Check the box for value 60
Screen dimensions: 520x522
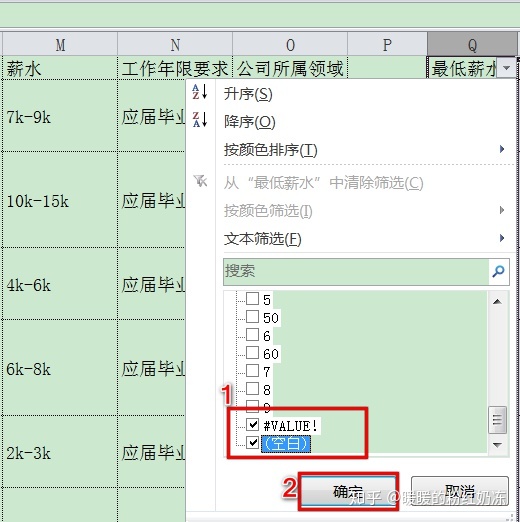[252, 352]
